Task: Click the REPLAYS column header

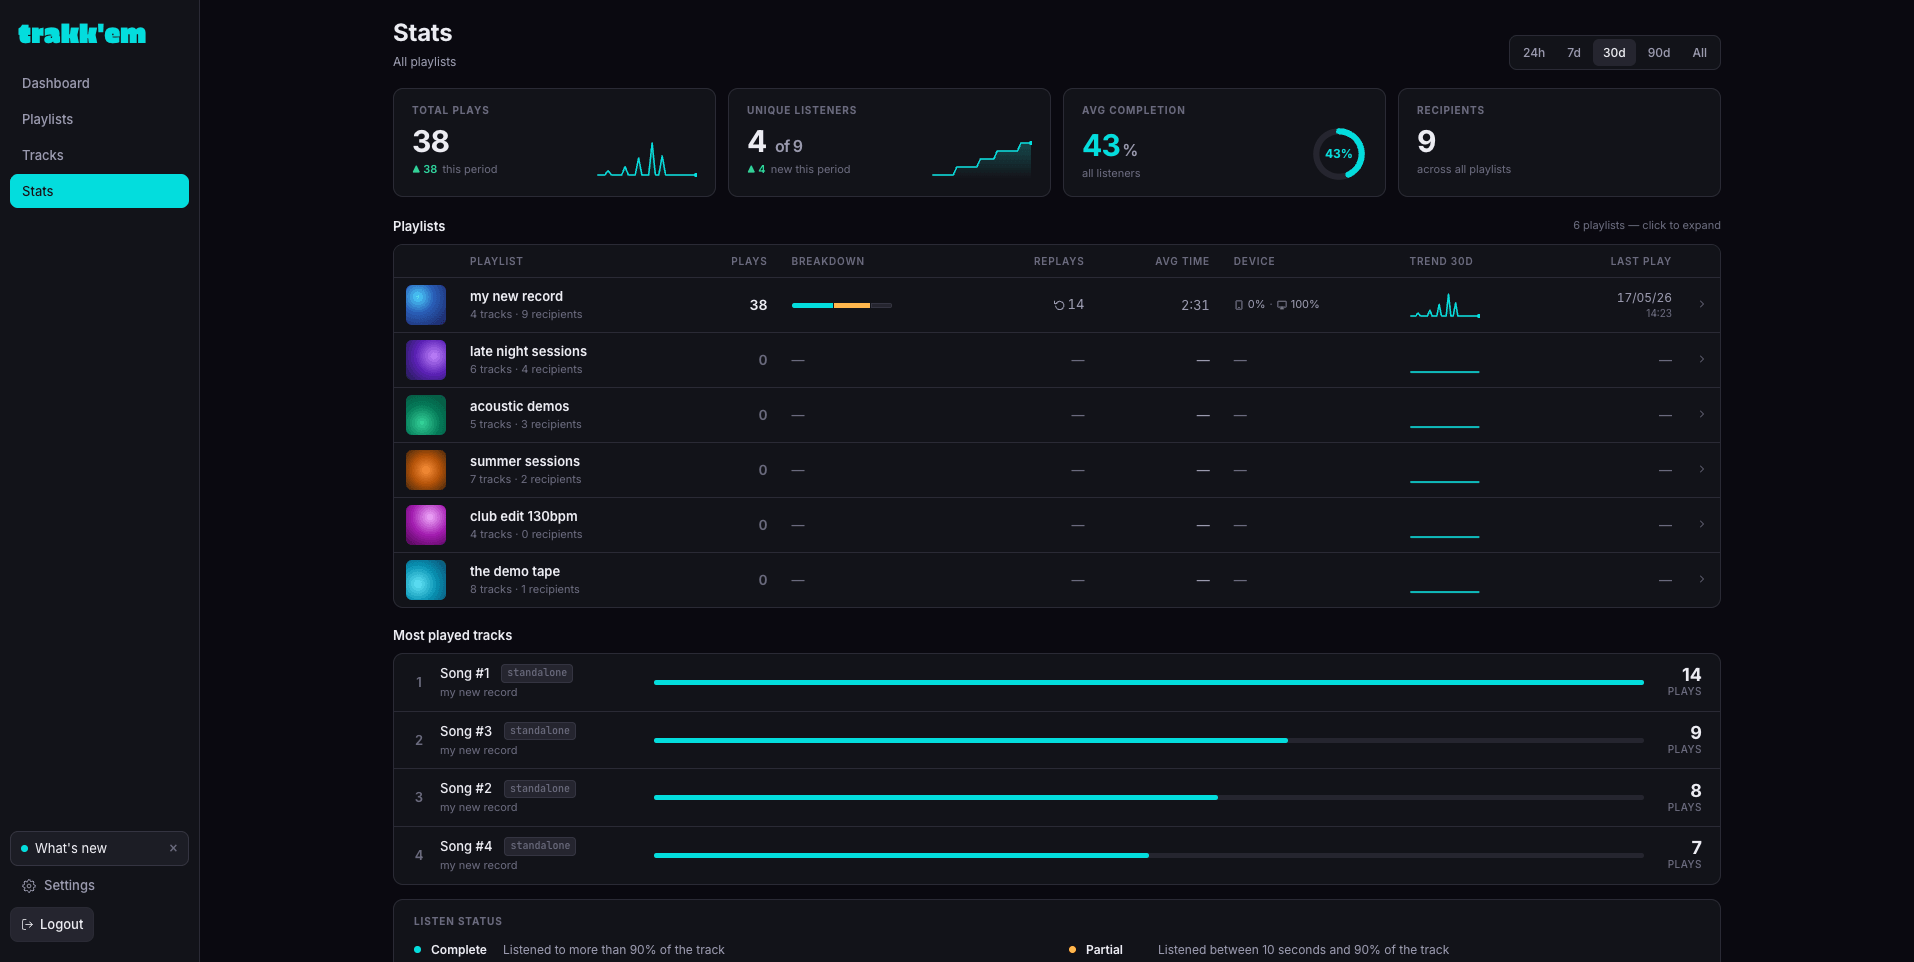Action: [x=1059, y=261]
